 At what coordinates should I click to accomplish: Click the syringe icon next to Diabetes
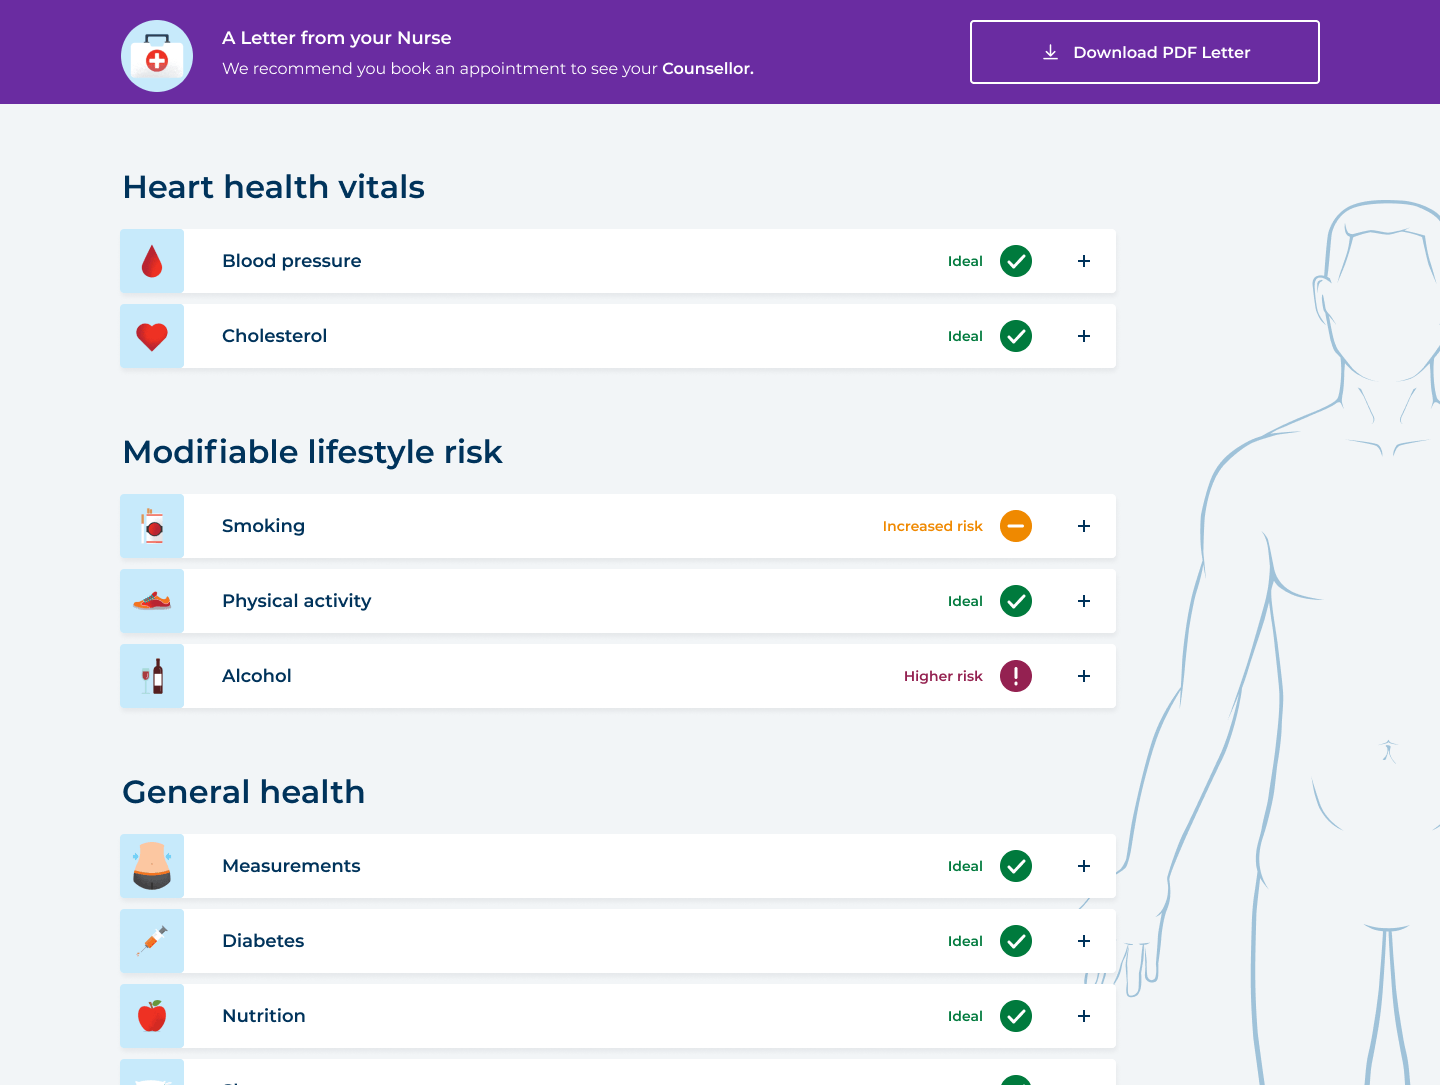(x=152, y=941)
